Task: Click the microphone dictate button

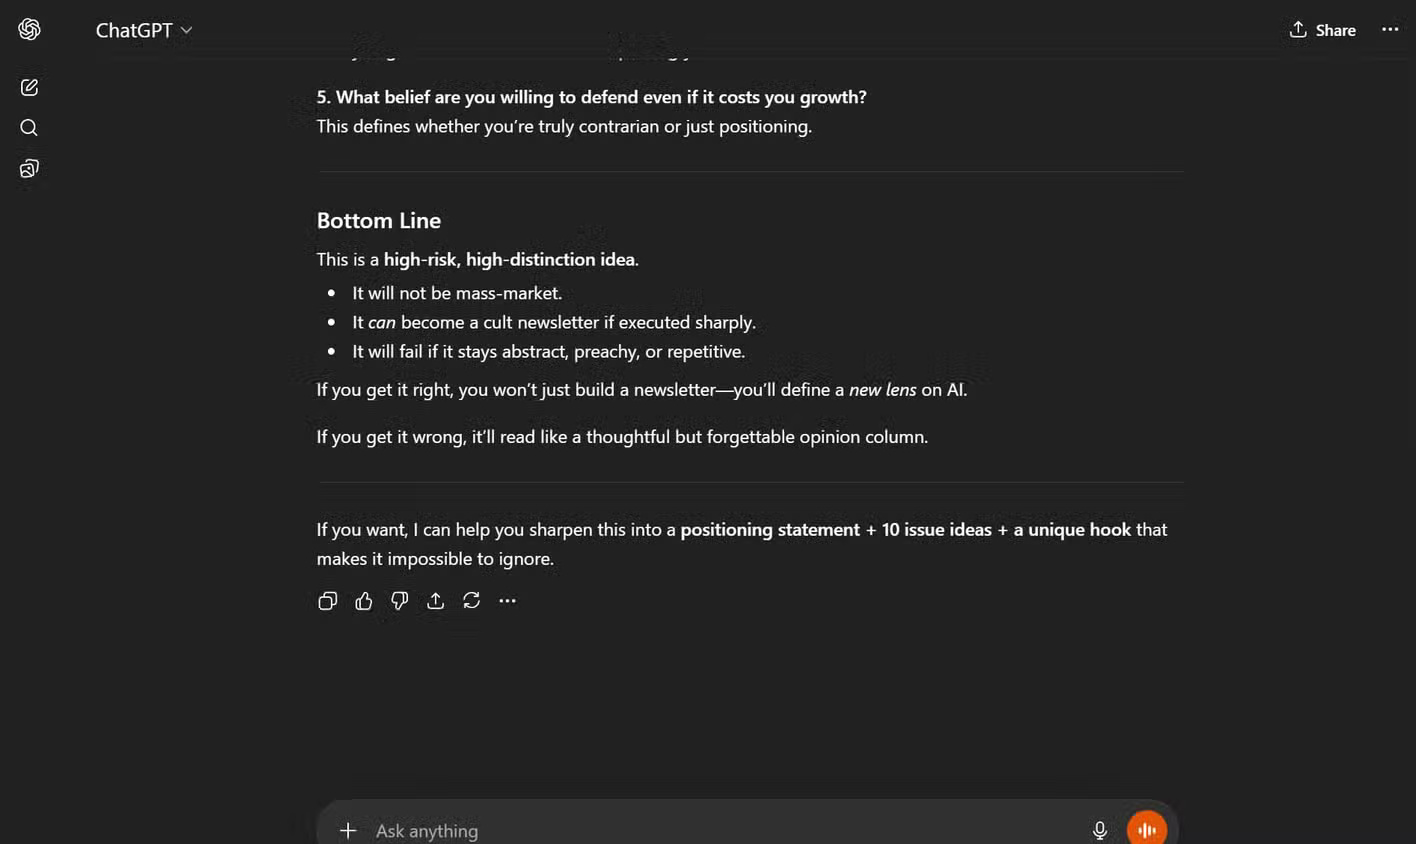Action: [1099, 830]
